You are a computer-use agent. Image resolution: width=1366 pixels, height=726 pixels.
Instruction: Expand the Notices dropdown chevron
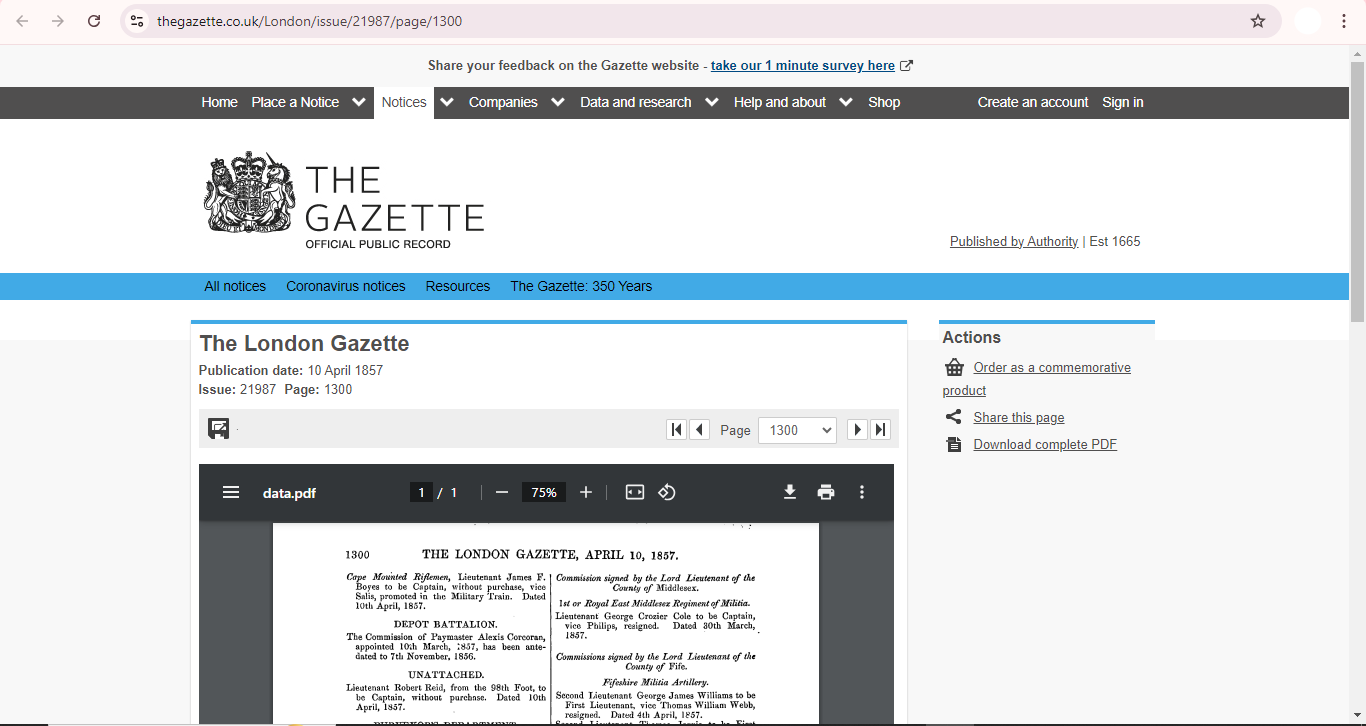(447, 102)
